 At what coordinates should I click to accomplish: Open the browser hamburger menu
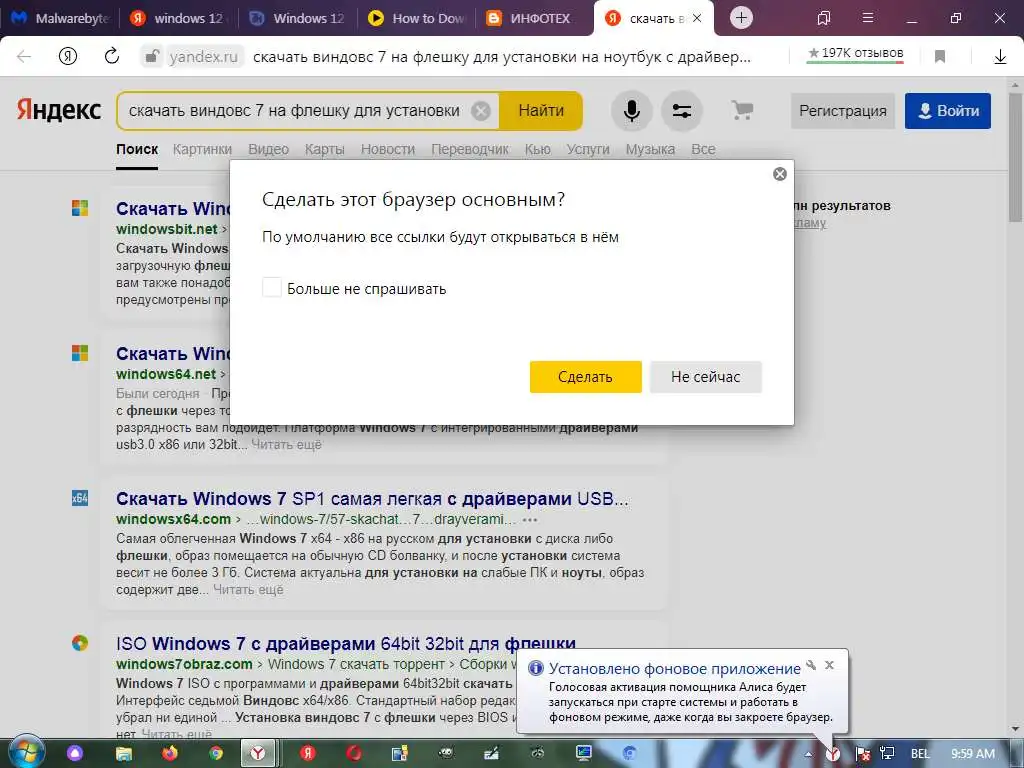click(x=867, y=18)
